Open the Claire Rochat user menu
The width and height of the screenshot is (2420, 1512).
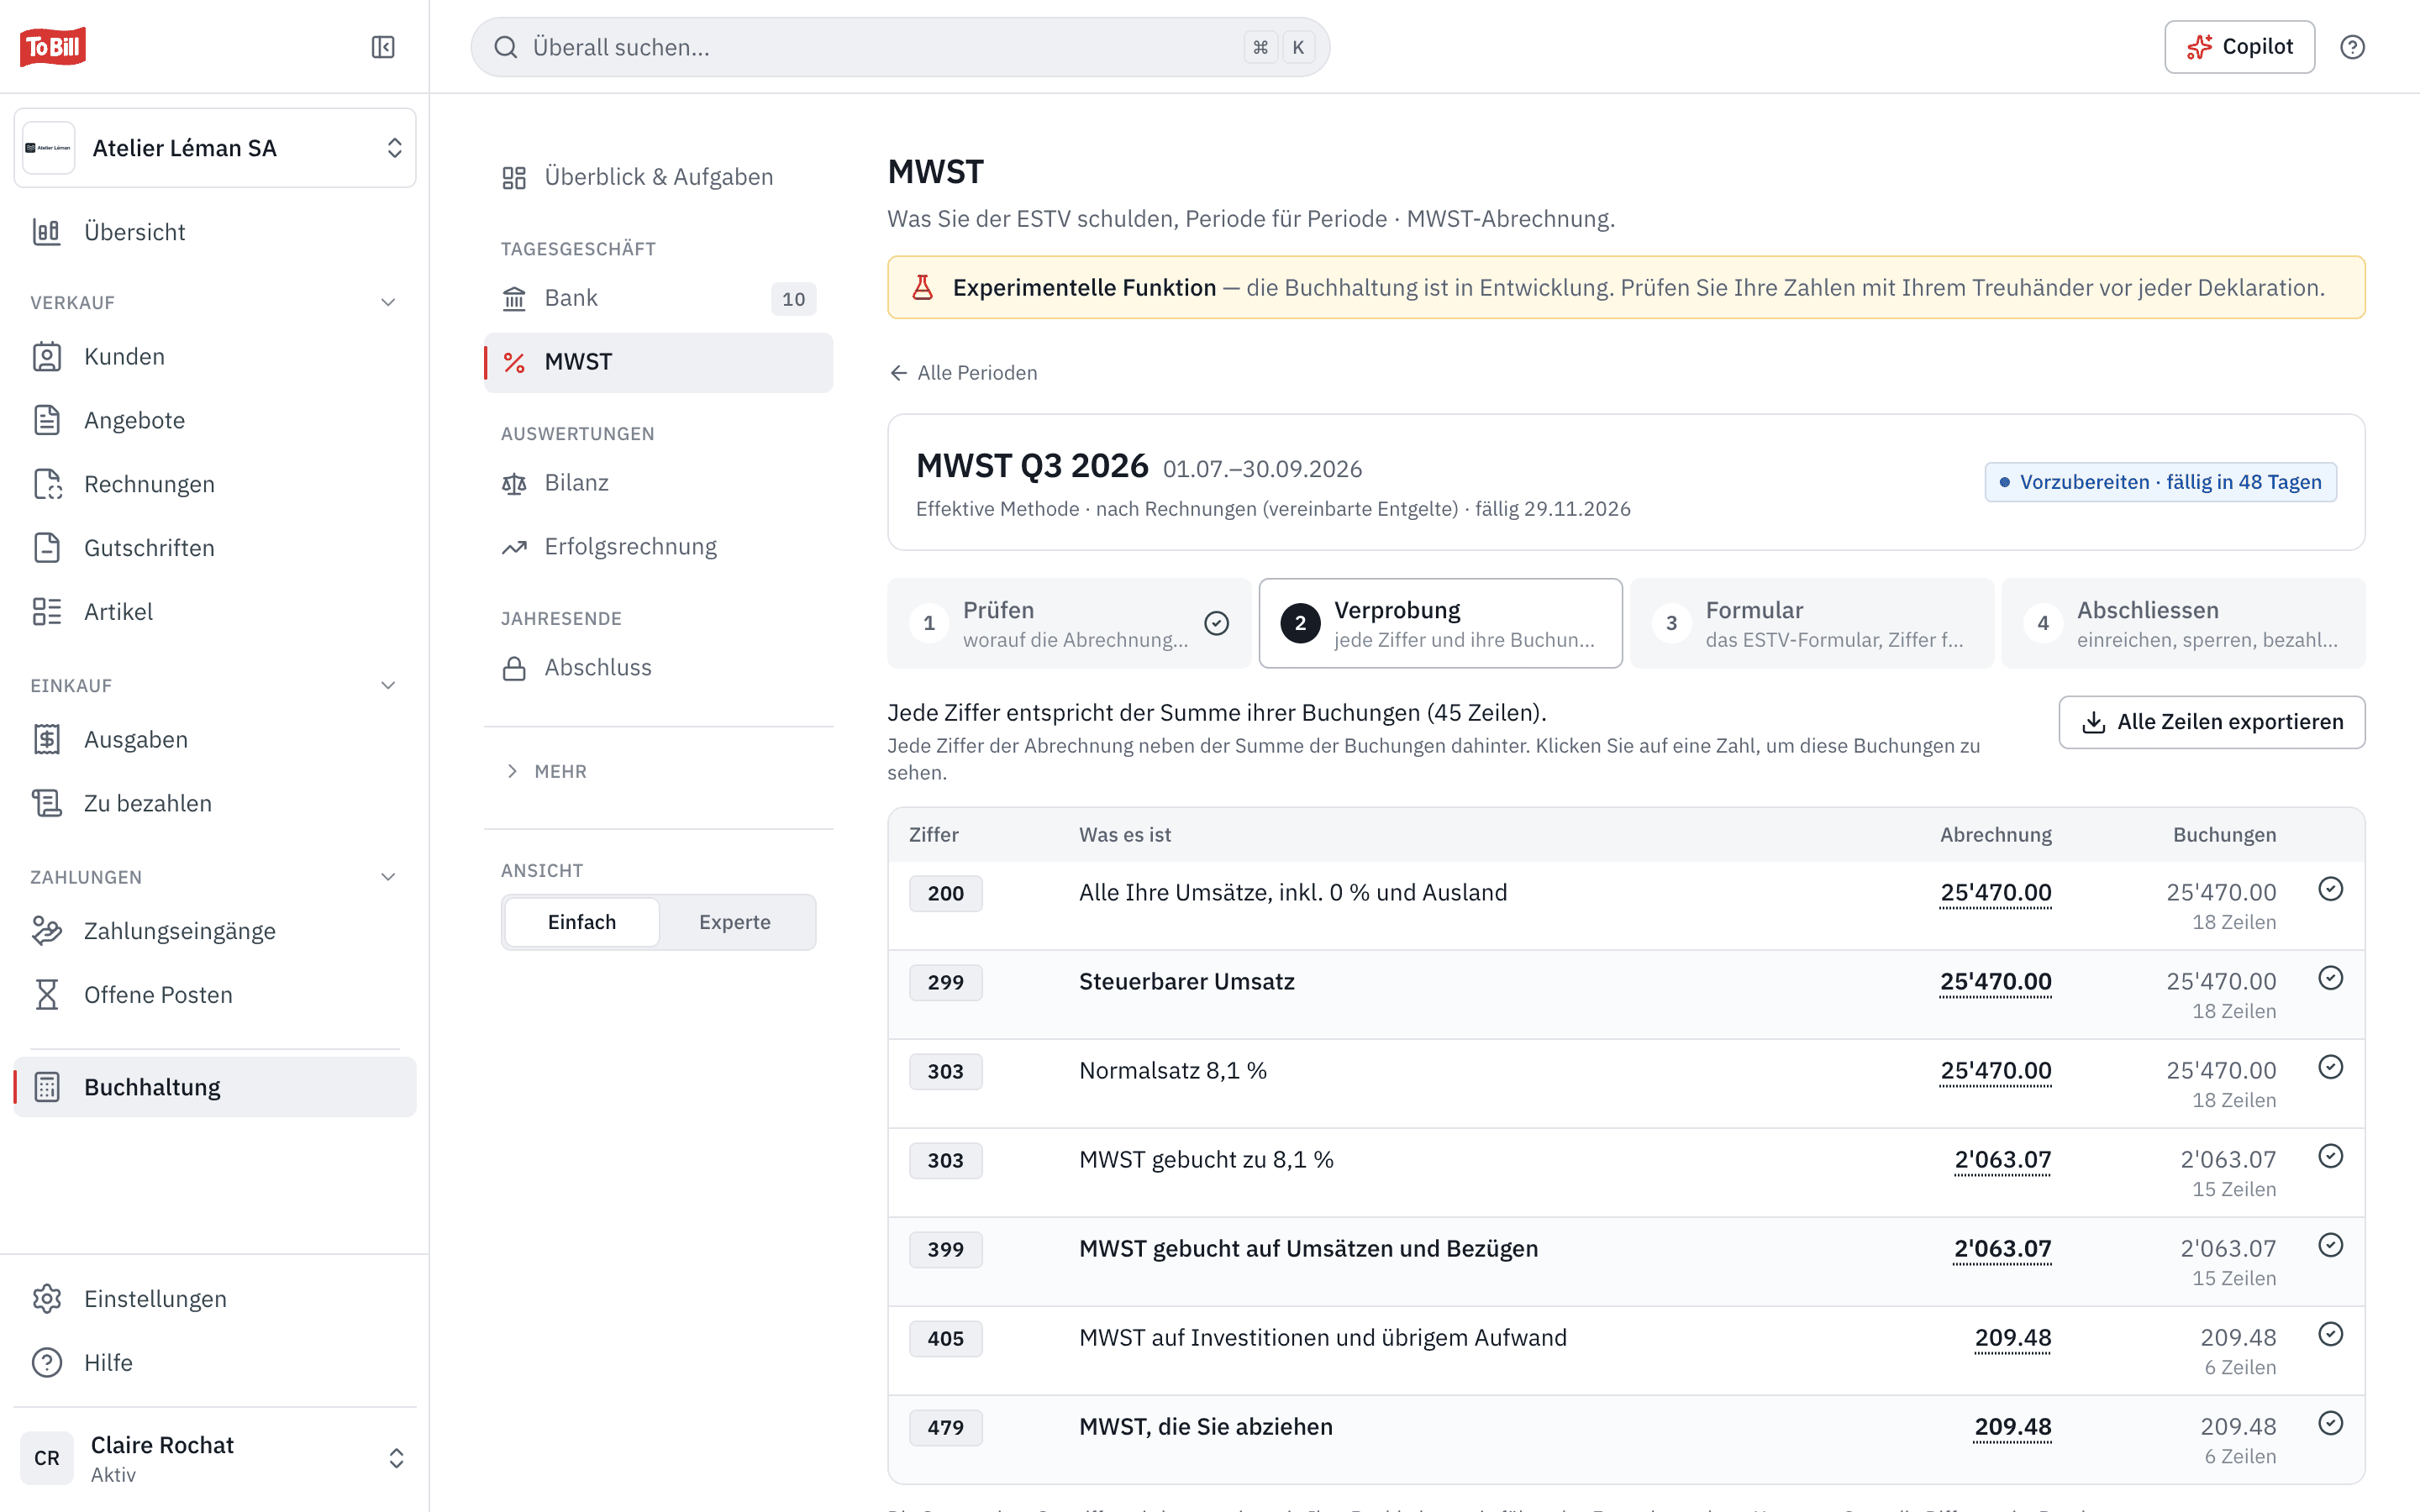(x=215, y=1458)
